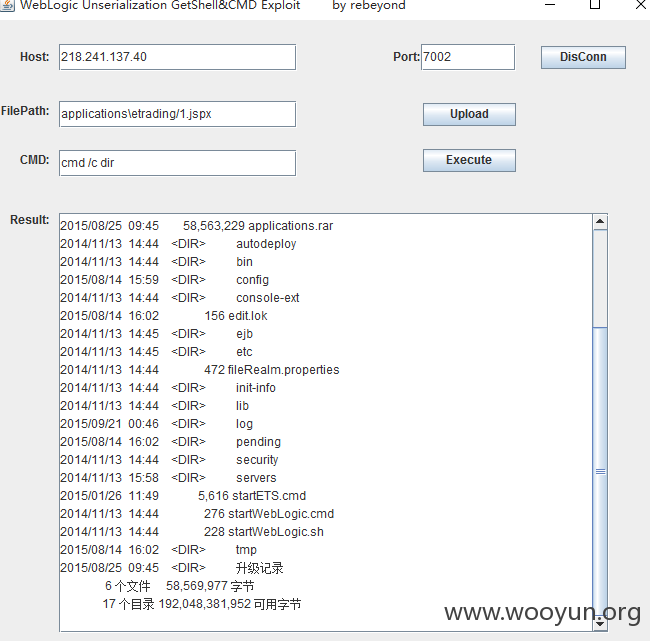This screenshot has height=641, width=650.
Task: Click the result scrollbar down arrow
Action: tap(600, 623)
